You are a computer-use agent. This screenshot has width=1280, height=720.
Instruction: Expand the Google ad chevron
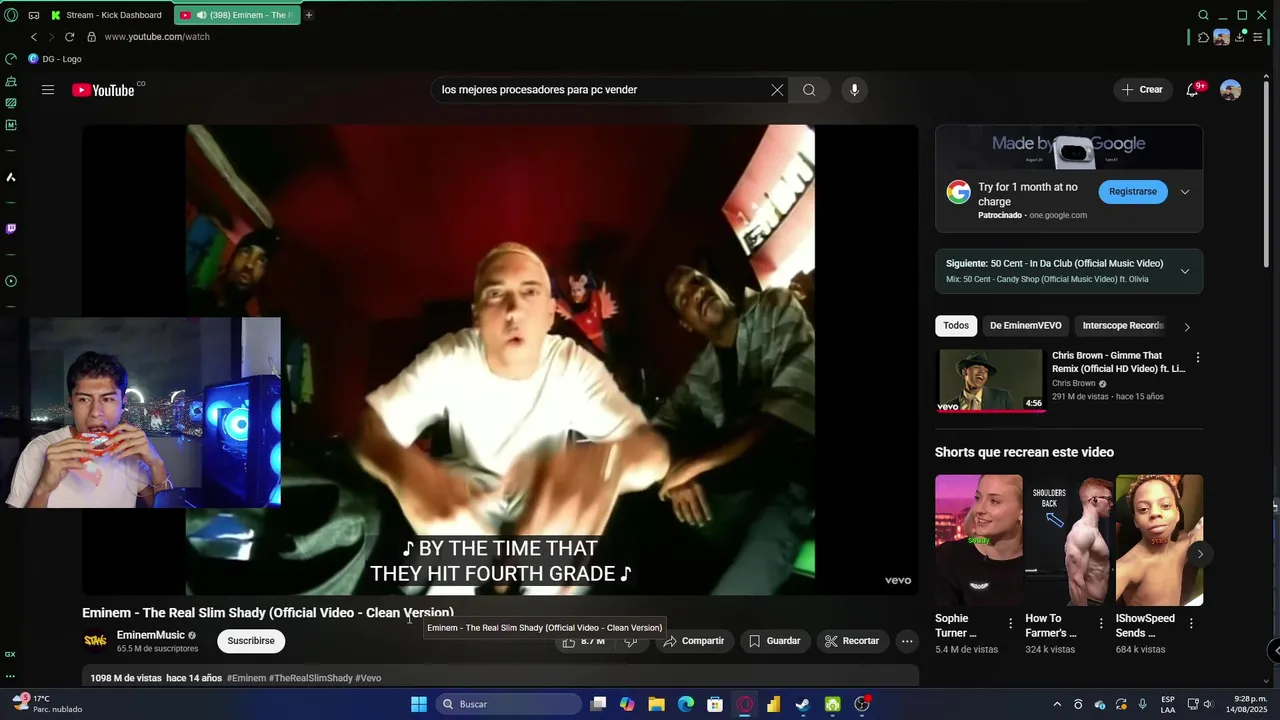[x=1185, y=192]
